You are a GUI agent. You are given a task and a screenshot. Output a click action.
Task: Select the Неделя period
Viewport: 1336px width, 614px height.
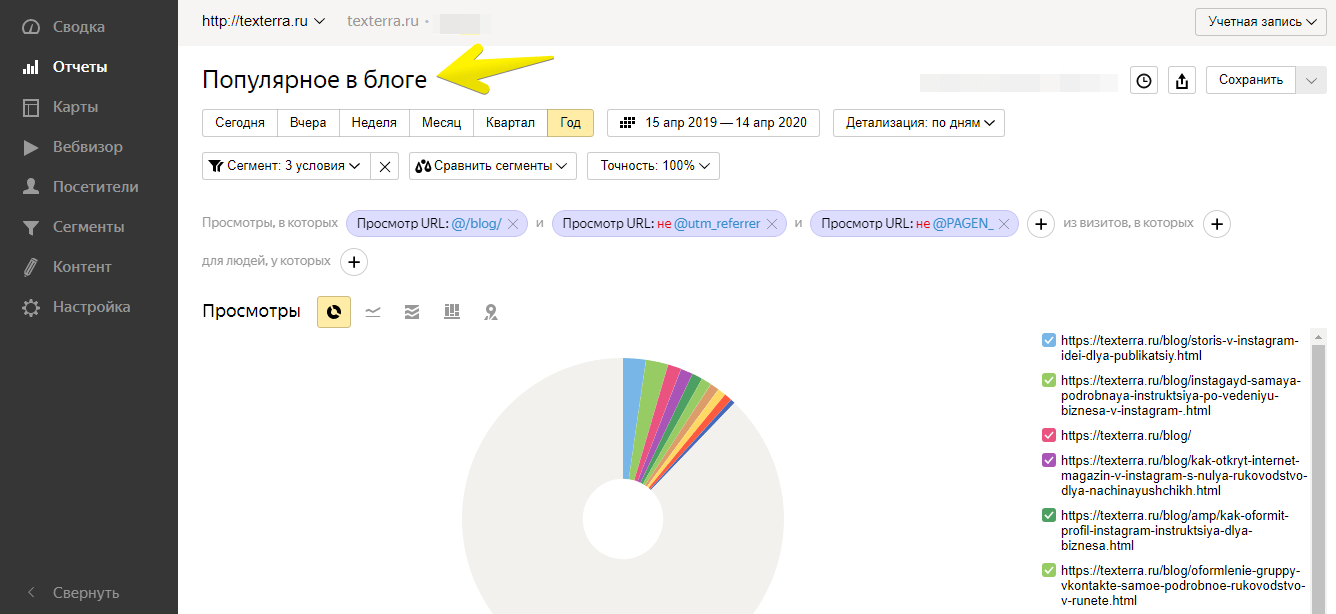coord(374,123)
